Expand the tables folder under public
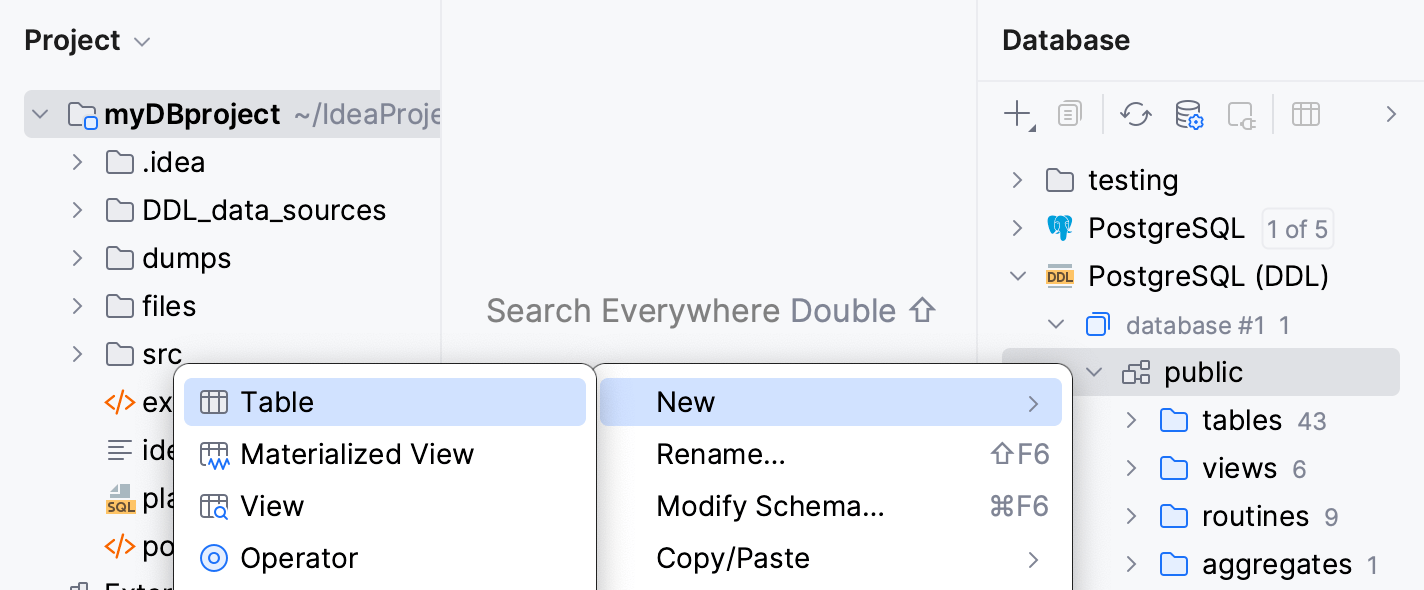Image resolution: width=1424 pixels, height=590 pixels. click(x=1131, y=420)
